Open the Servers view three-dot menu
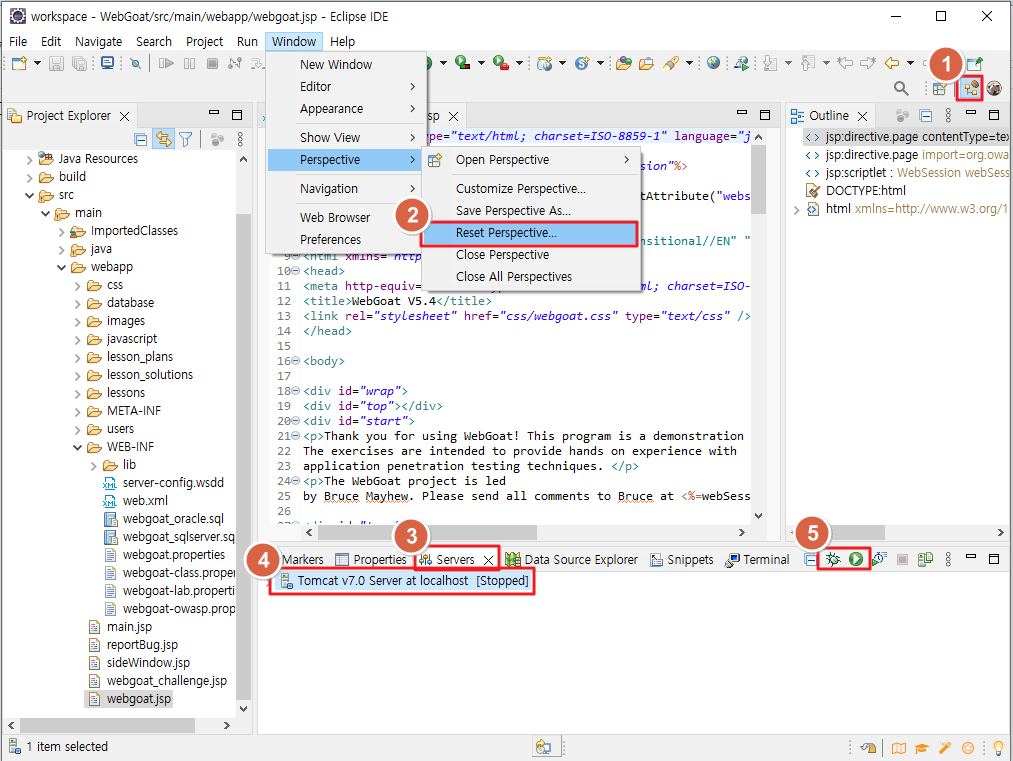Viewport: 1013px width, 761px height. (x=948, y=559)
